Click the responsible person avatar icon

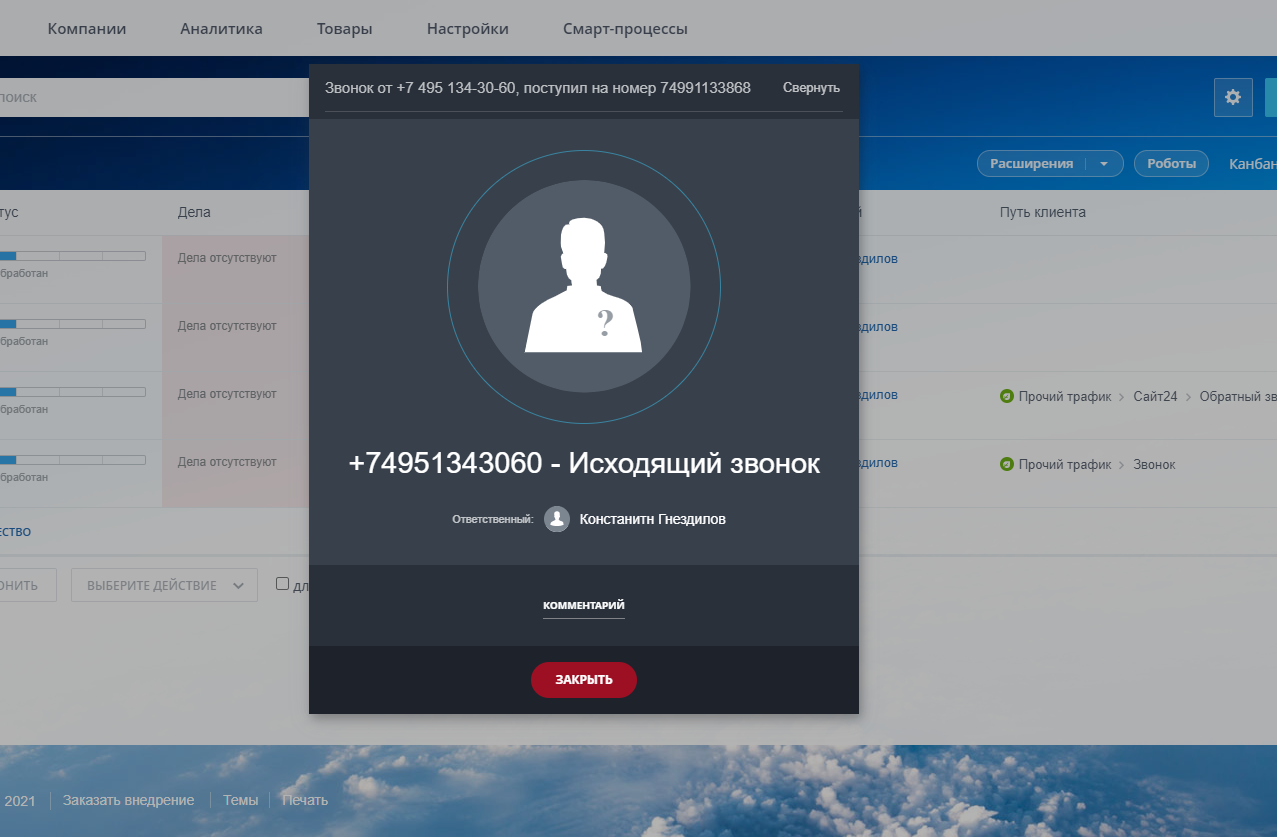coord(557,519)
